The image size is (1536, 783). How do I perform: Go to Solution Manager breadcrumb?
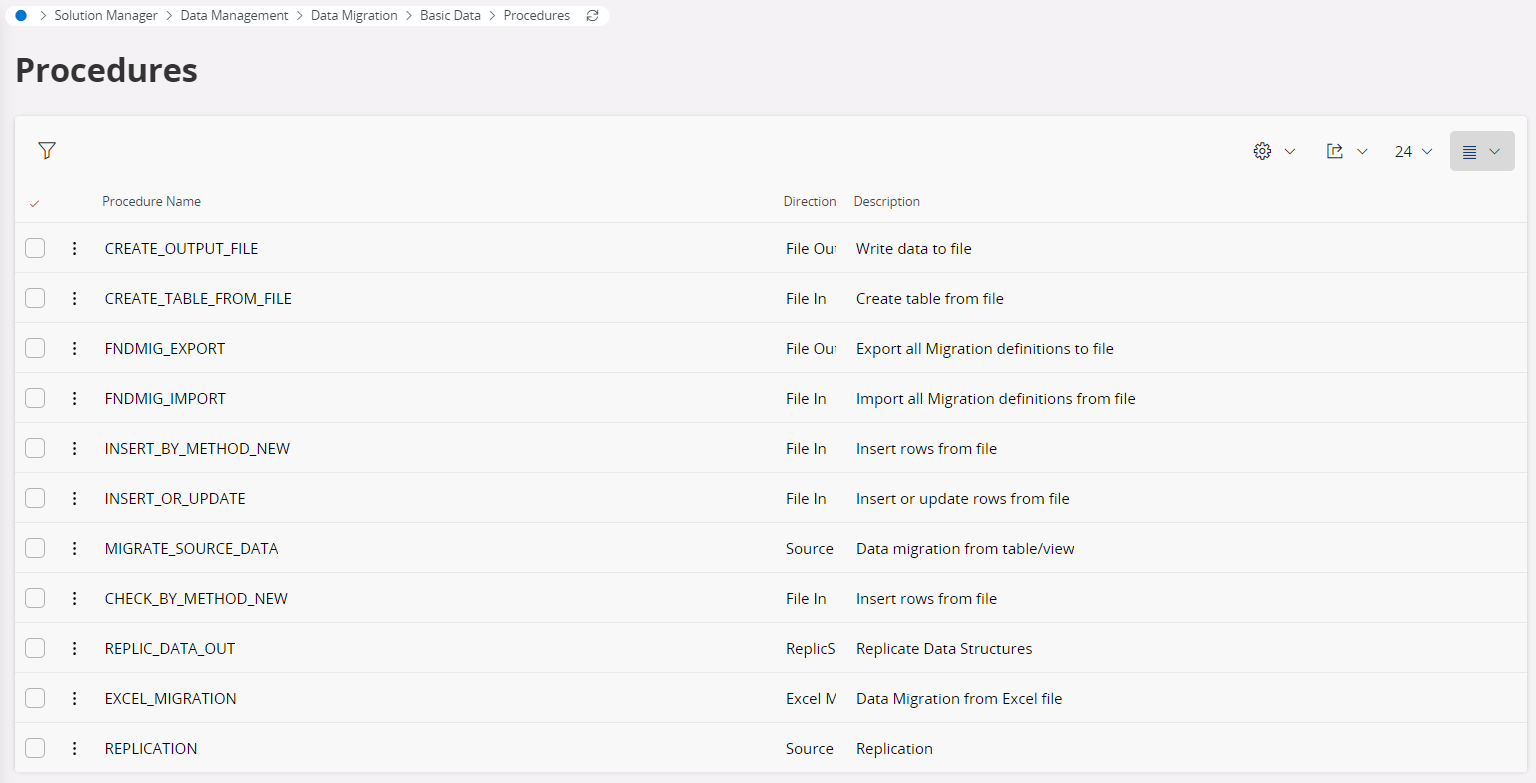106,16
